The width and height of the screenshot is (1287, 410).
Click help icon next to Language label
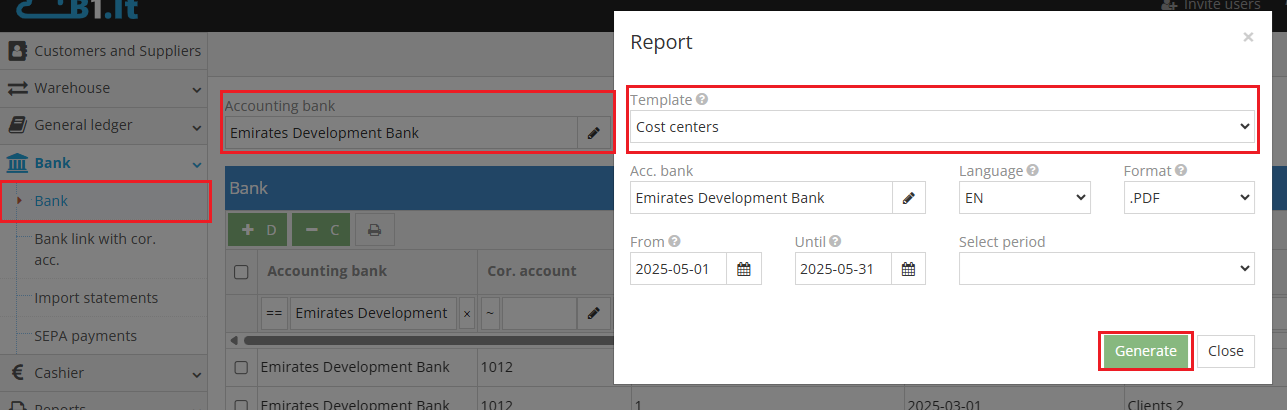coord(1032,171)
